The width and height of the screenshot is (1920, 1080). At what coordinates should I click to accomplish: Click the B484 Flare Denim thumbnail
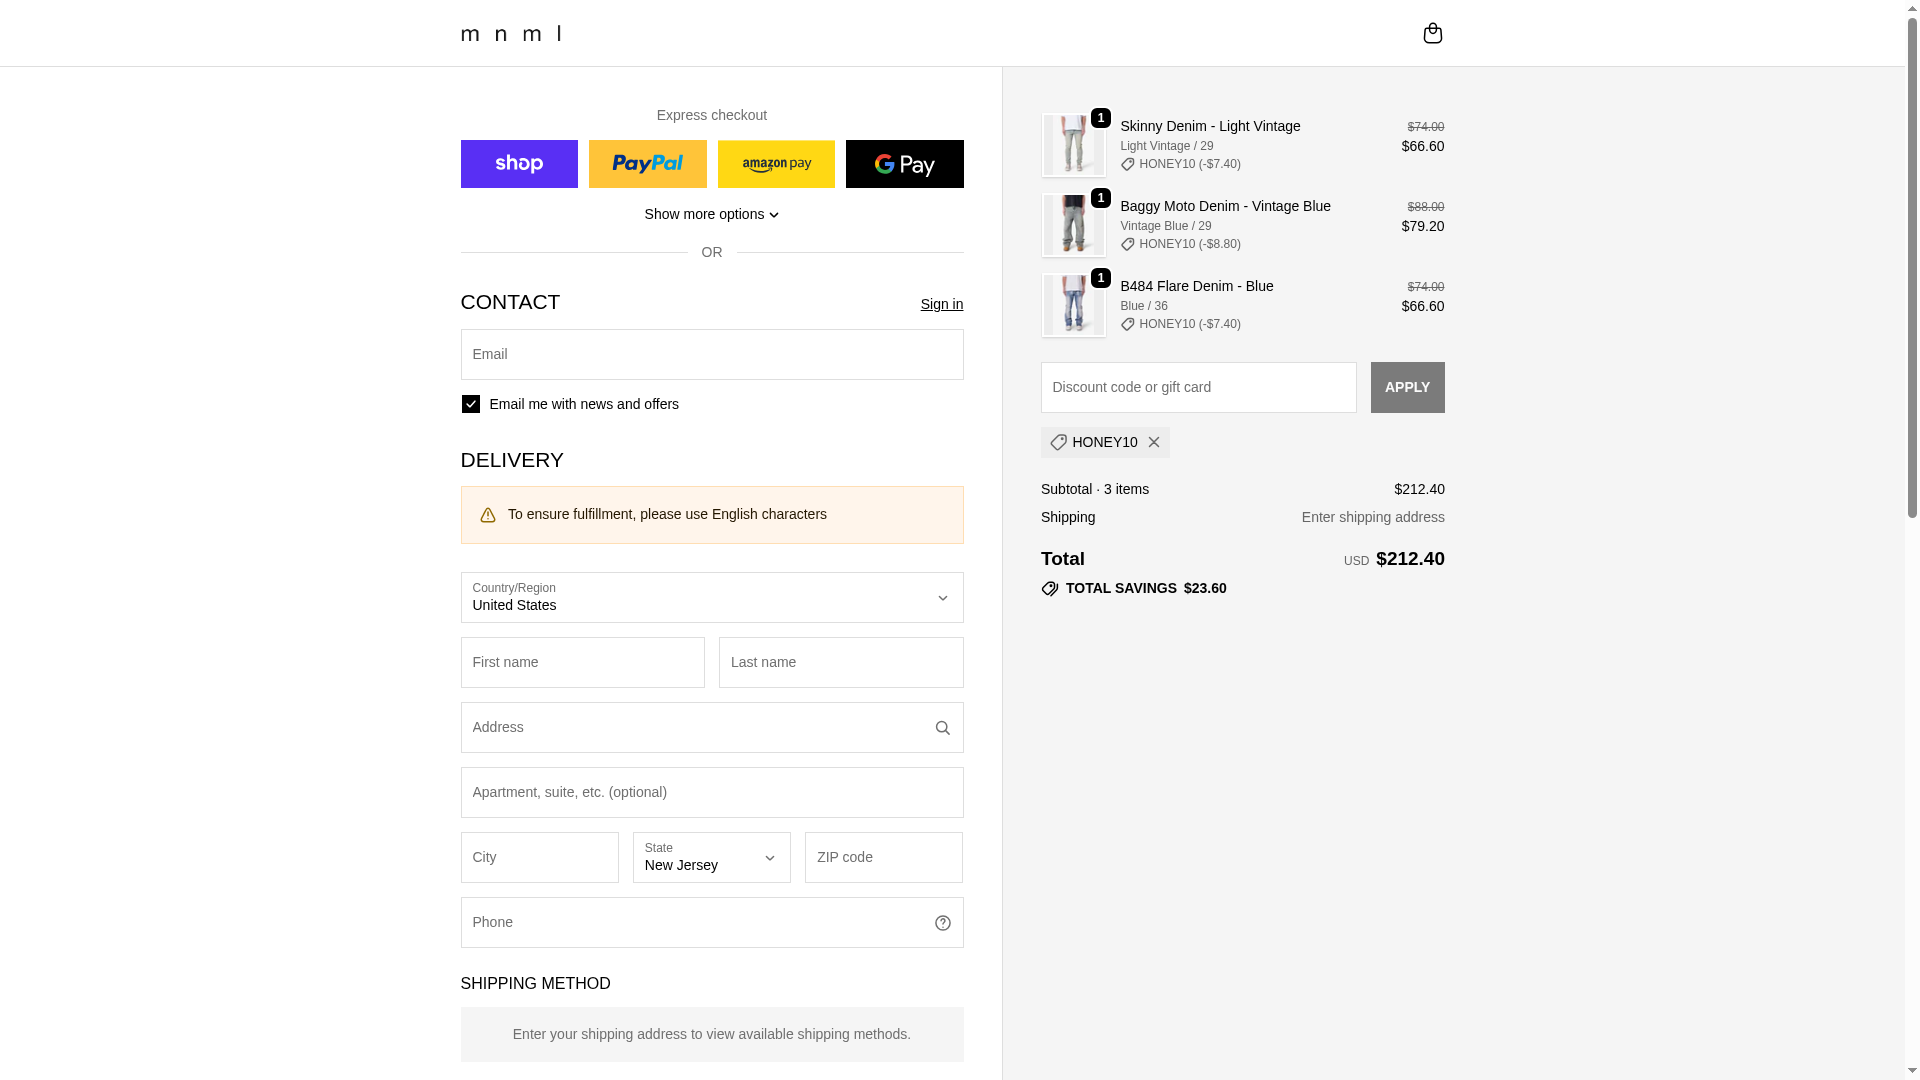click(x=1073, y=306)
